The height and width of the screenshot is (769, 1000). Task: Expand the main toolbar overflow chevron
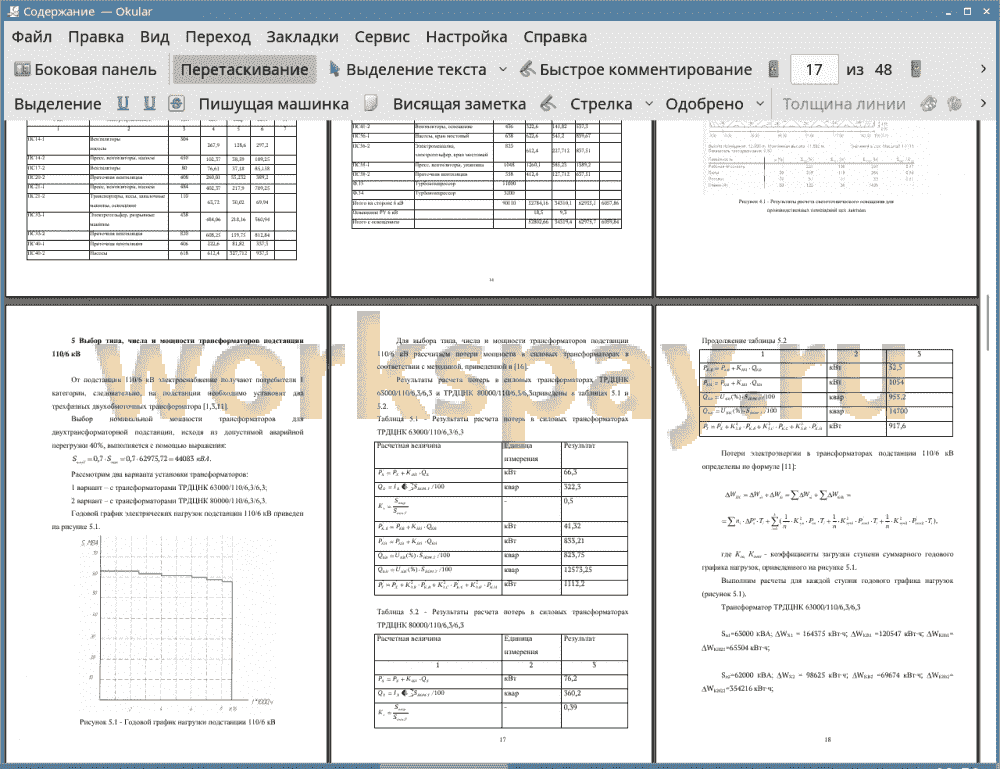(x=983, y=69)
